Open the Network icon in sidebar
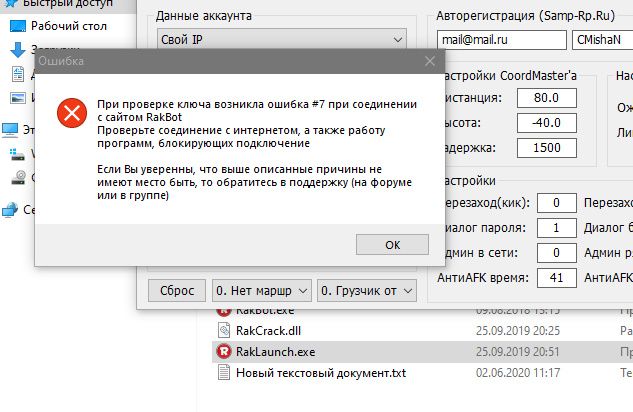Viewport: 633px width, 412px height. (x=10, y=210)
